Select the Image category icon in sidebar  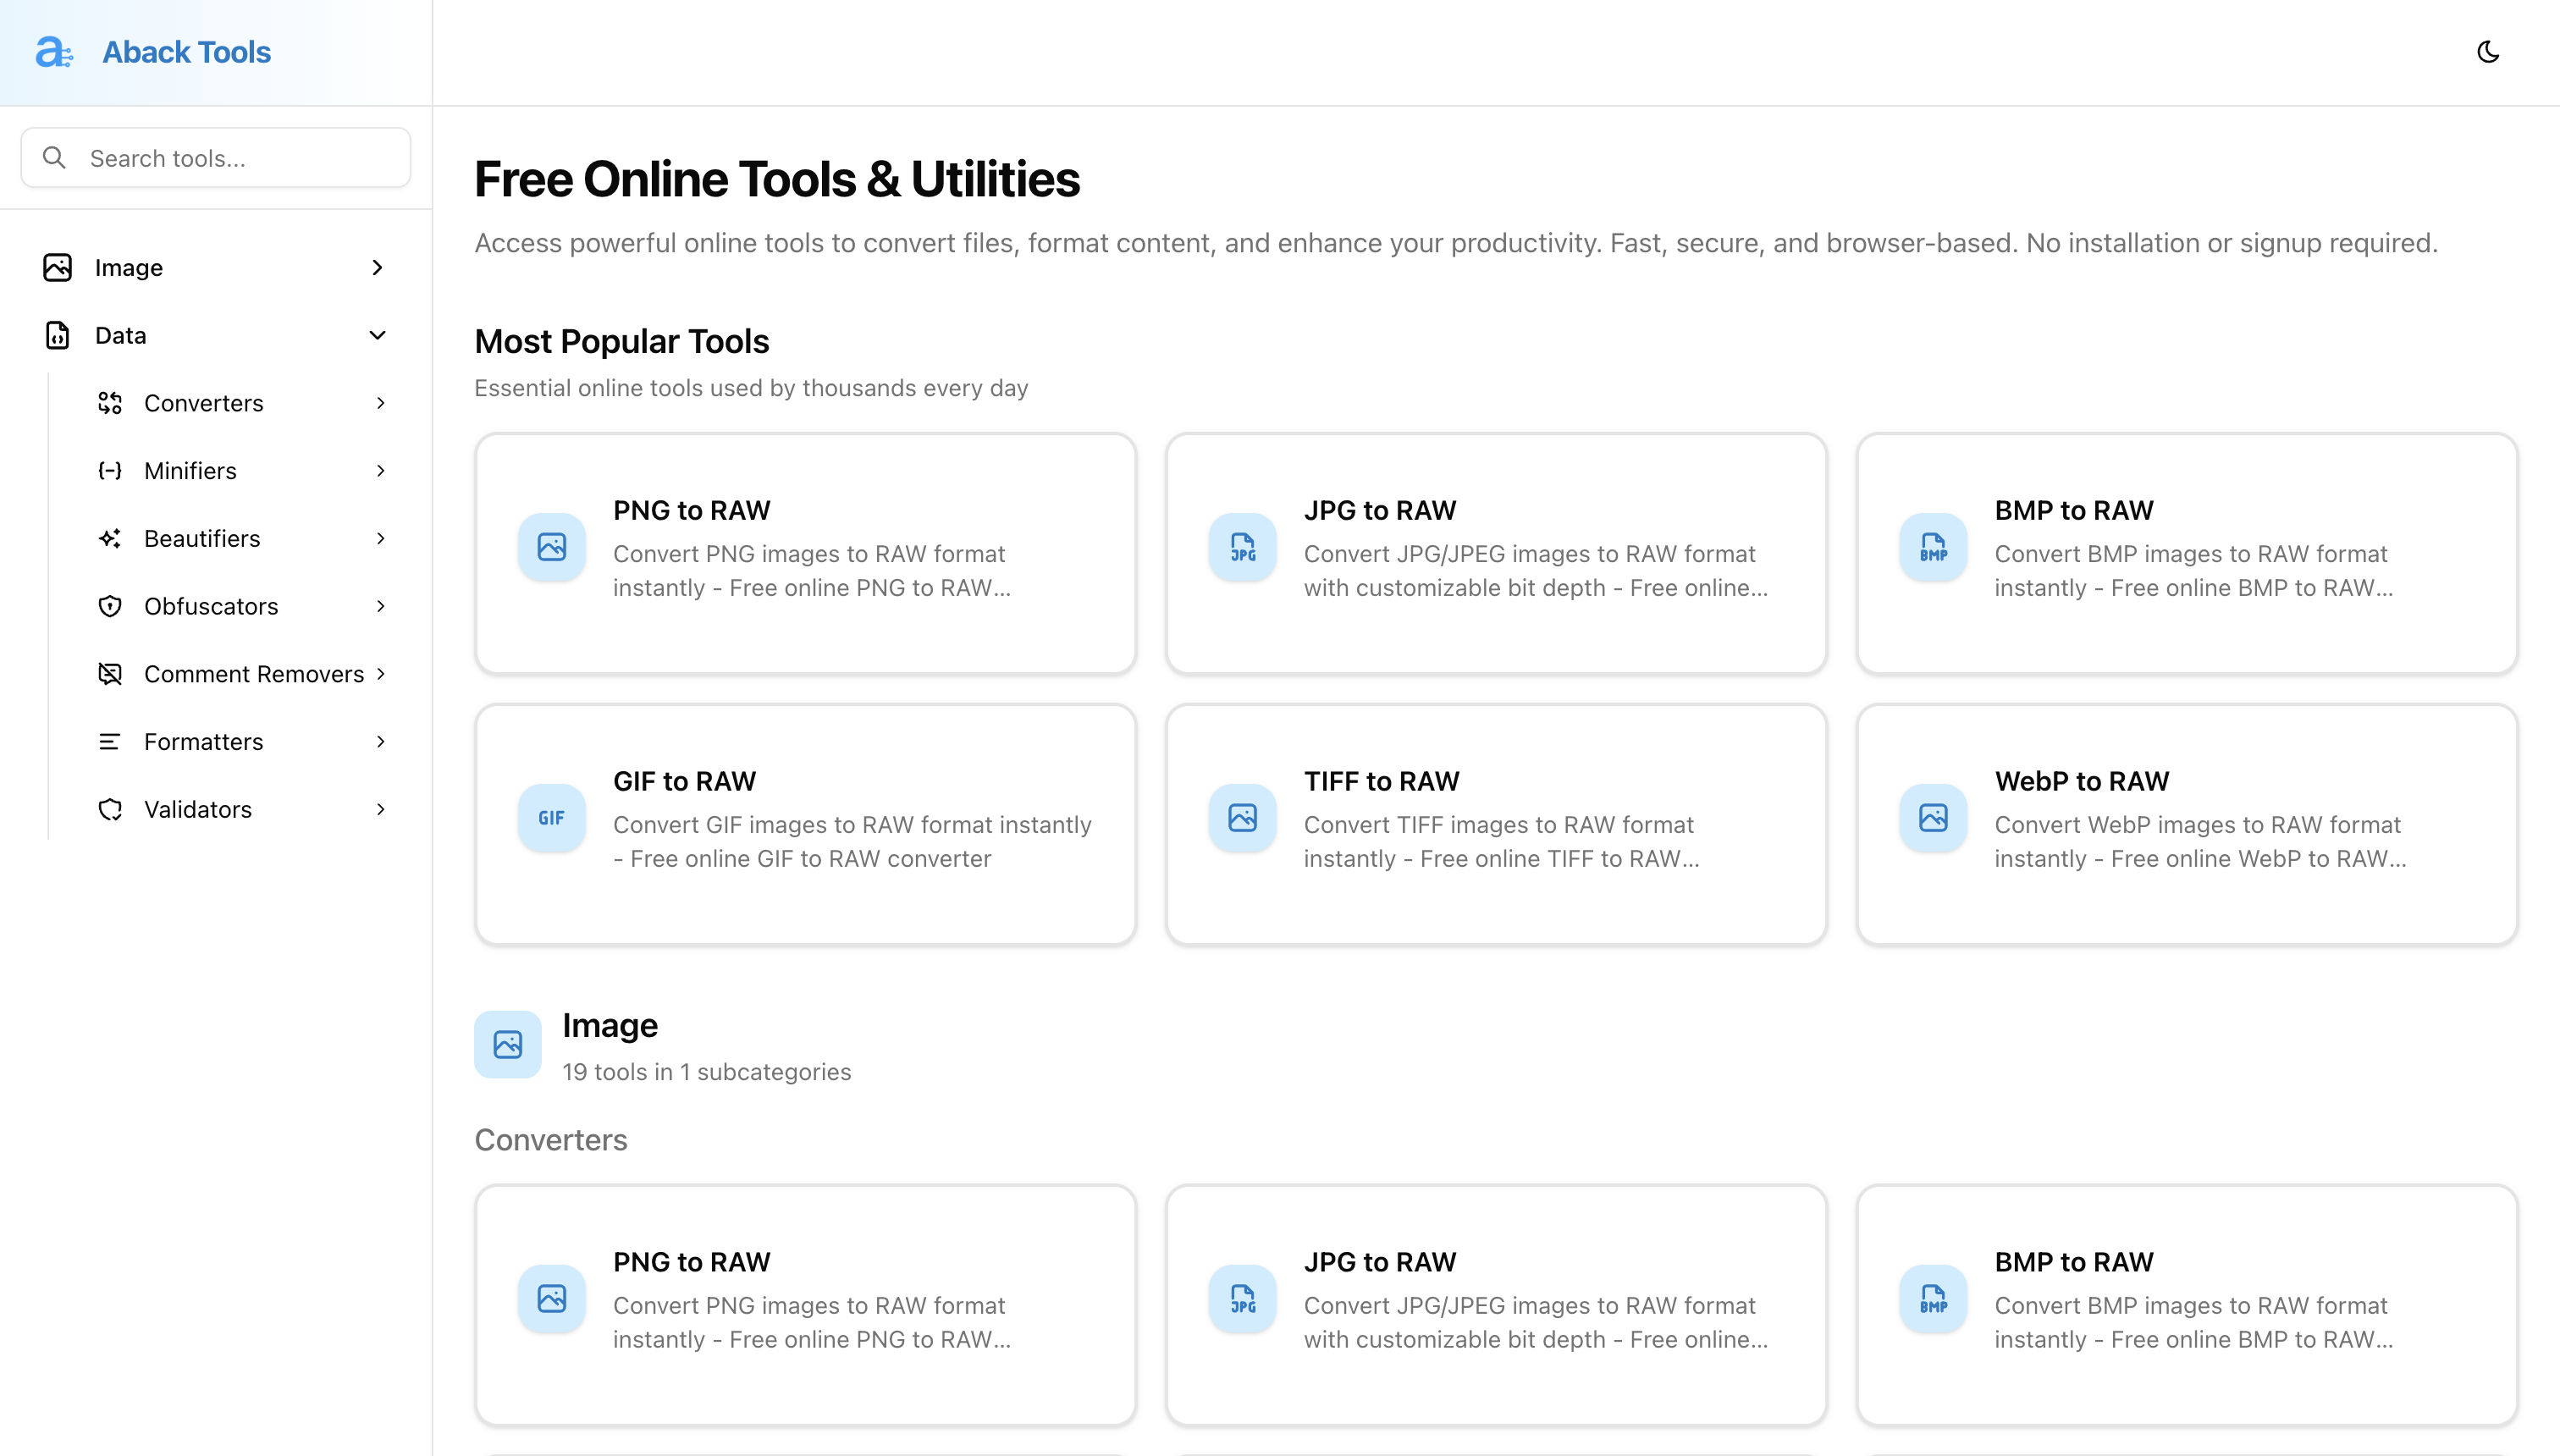click(57, 267)
